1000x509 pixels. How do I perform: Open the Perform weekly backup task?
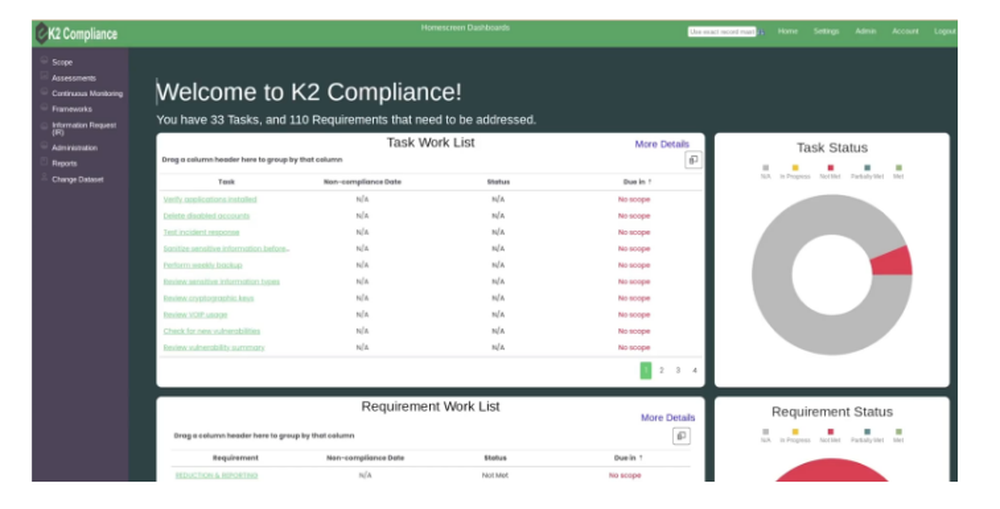pos(203,265)
